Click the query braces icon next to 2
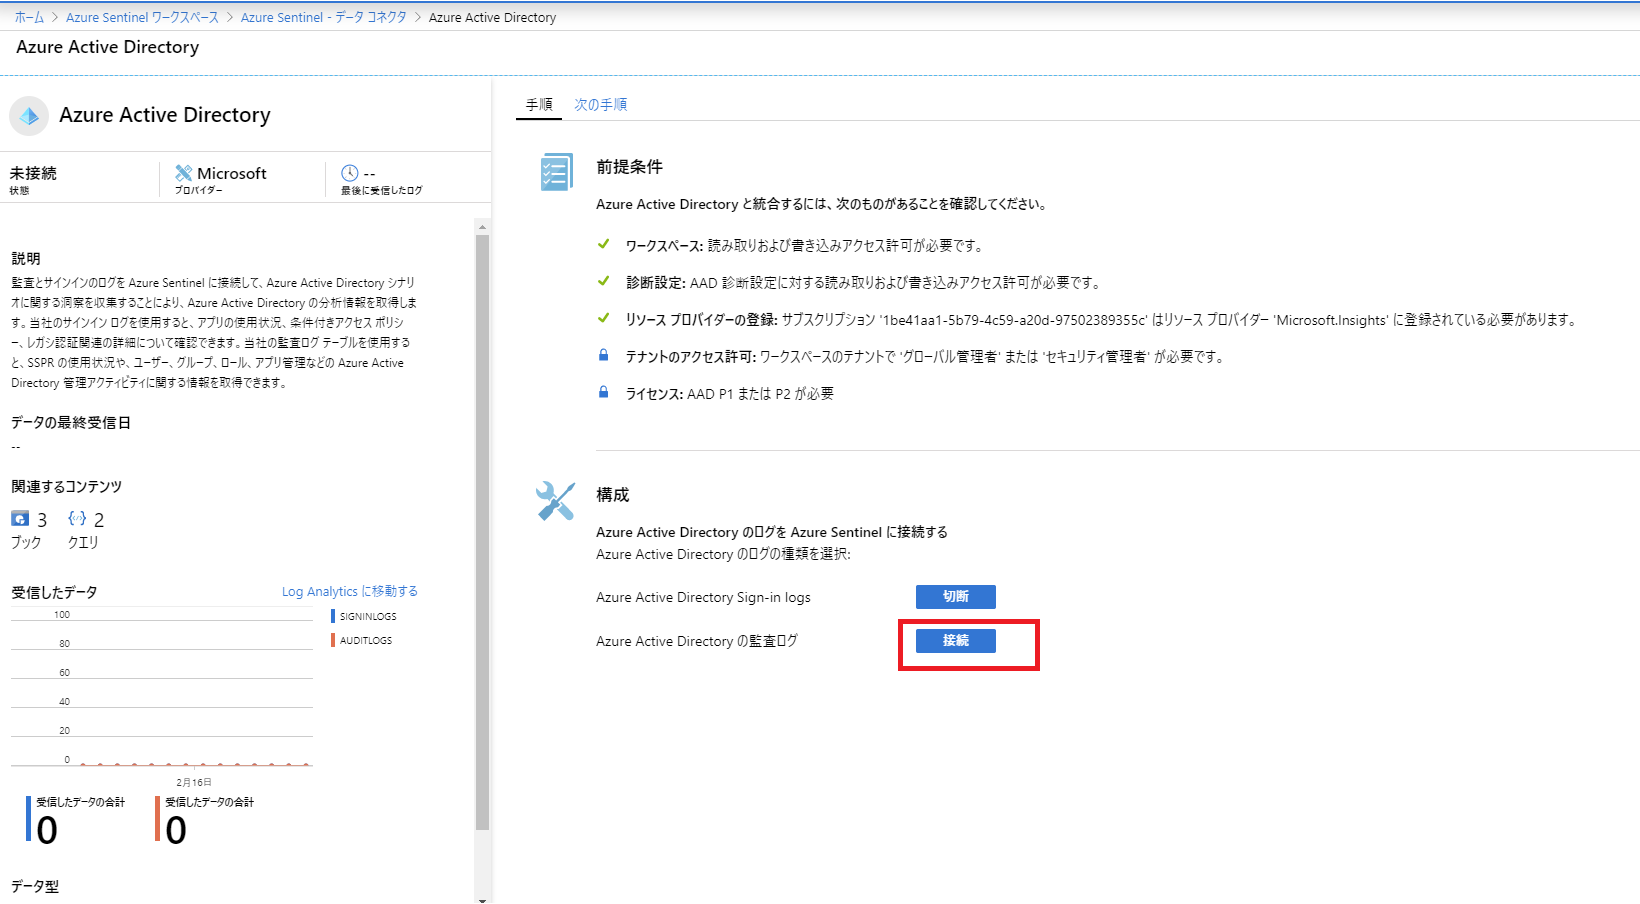The image size is (1640, 904). pyautogui.click(x=77, y=518)
